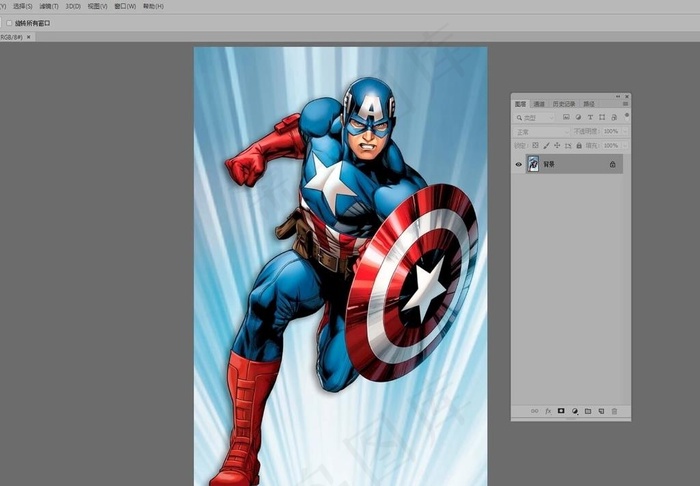Toggle prevent artboard auto-nesting lock icon
This screenshot has width=700, height=486.
pos(568,145)
